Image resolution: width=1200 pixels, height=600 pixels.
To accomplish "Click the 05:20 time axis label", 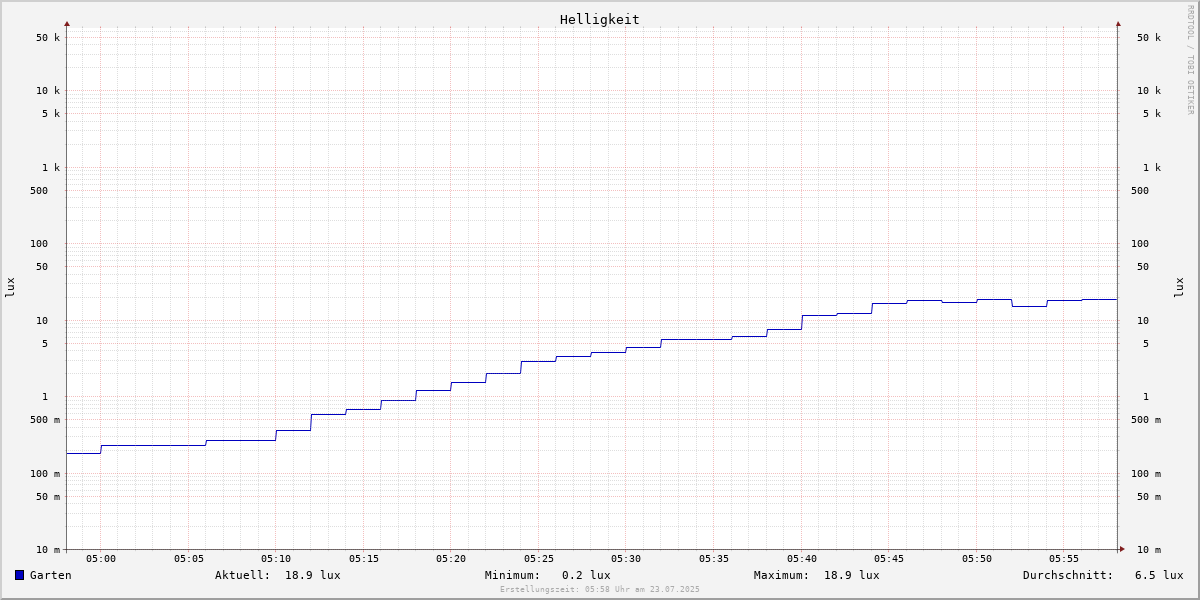I will coord(451,559).
